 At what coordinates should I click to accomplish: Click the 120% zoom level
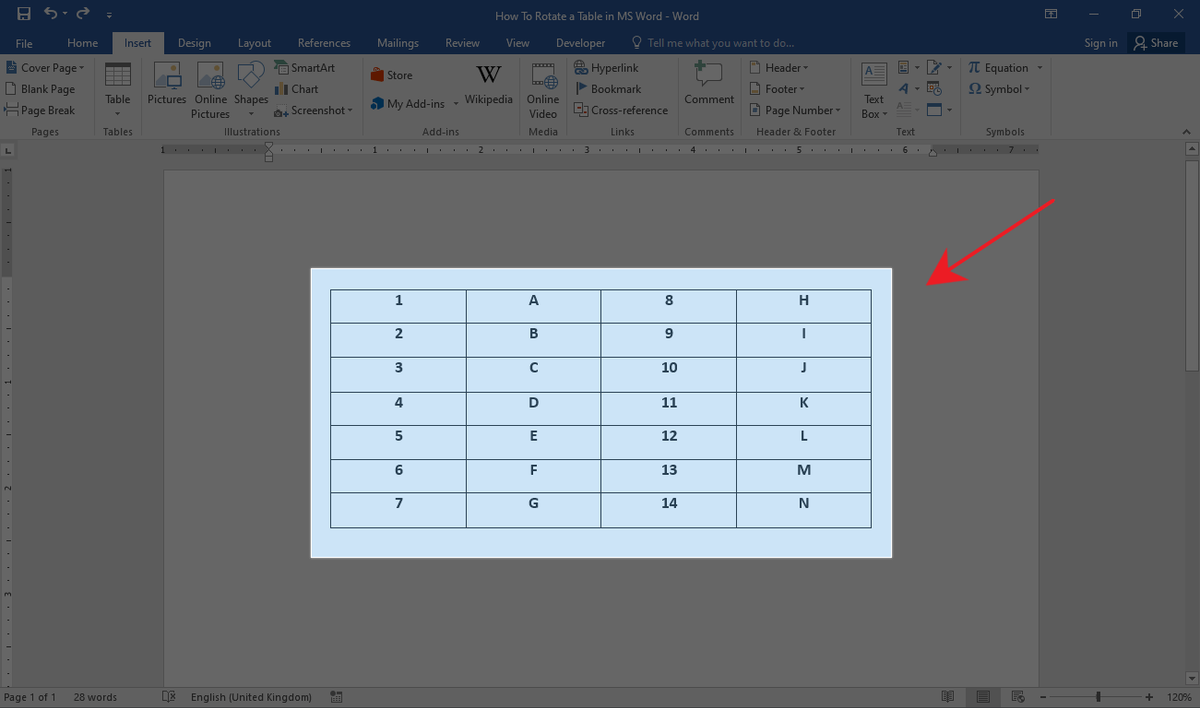pyautogui.click(x=1179, y=697)
